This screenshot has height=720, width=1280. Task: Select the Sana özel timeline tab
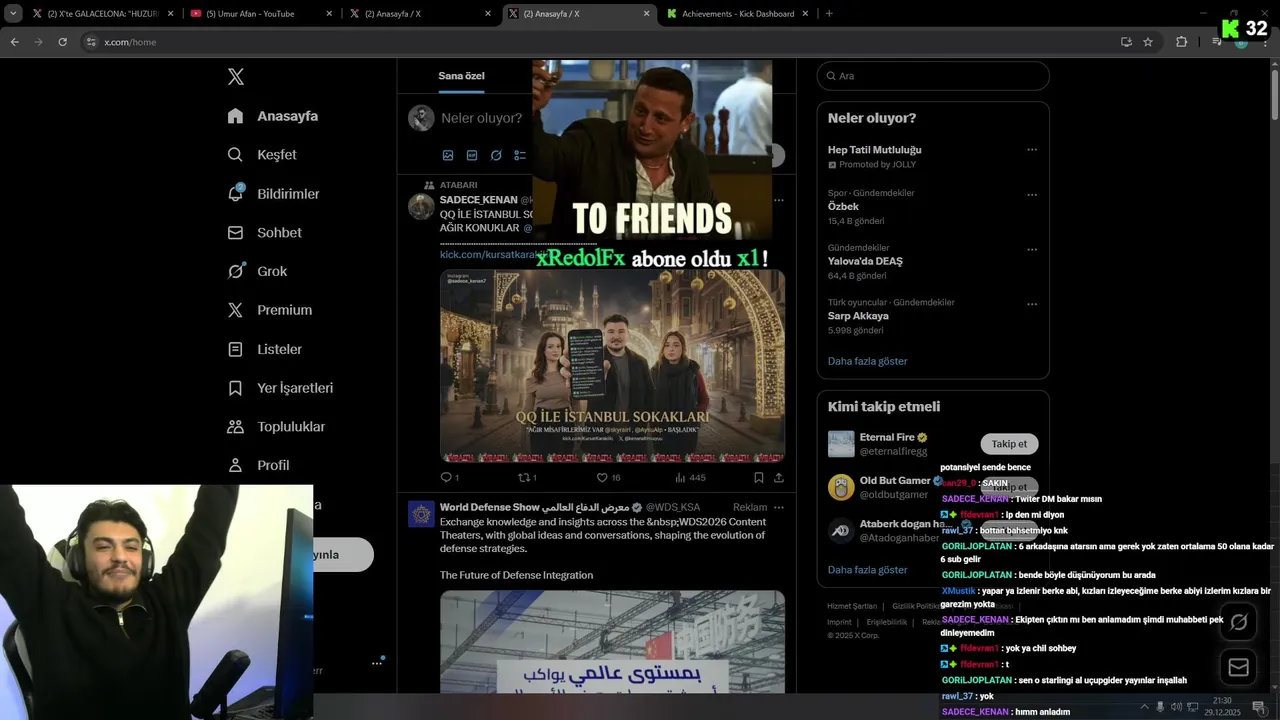point(461,76)
